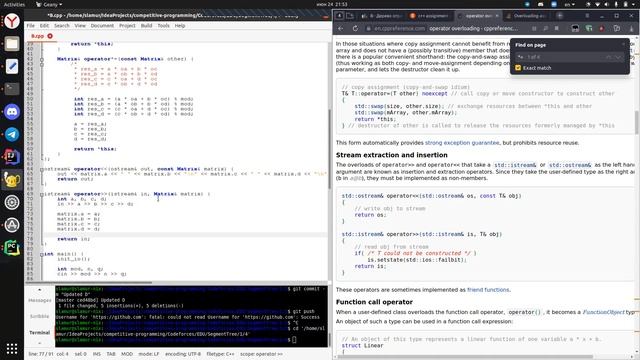Image resolution: width=640 pixels, height=360 pixels.
Task: Open the keyboard layout indicator dropdown
Action: pos(570,4)
